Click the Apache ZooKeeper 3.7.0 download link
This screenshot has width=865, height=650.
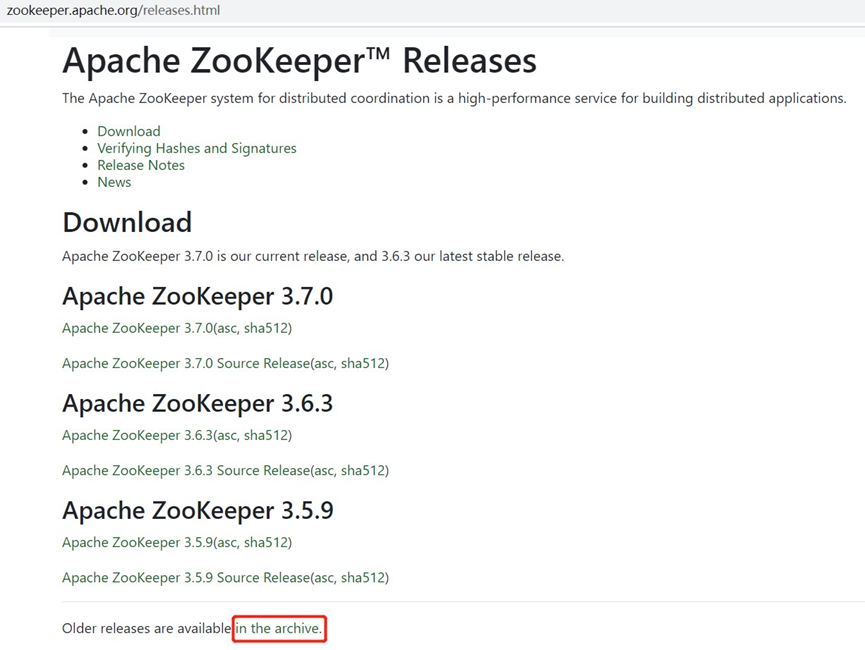point(140,328)
